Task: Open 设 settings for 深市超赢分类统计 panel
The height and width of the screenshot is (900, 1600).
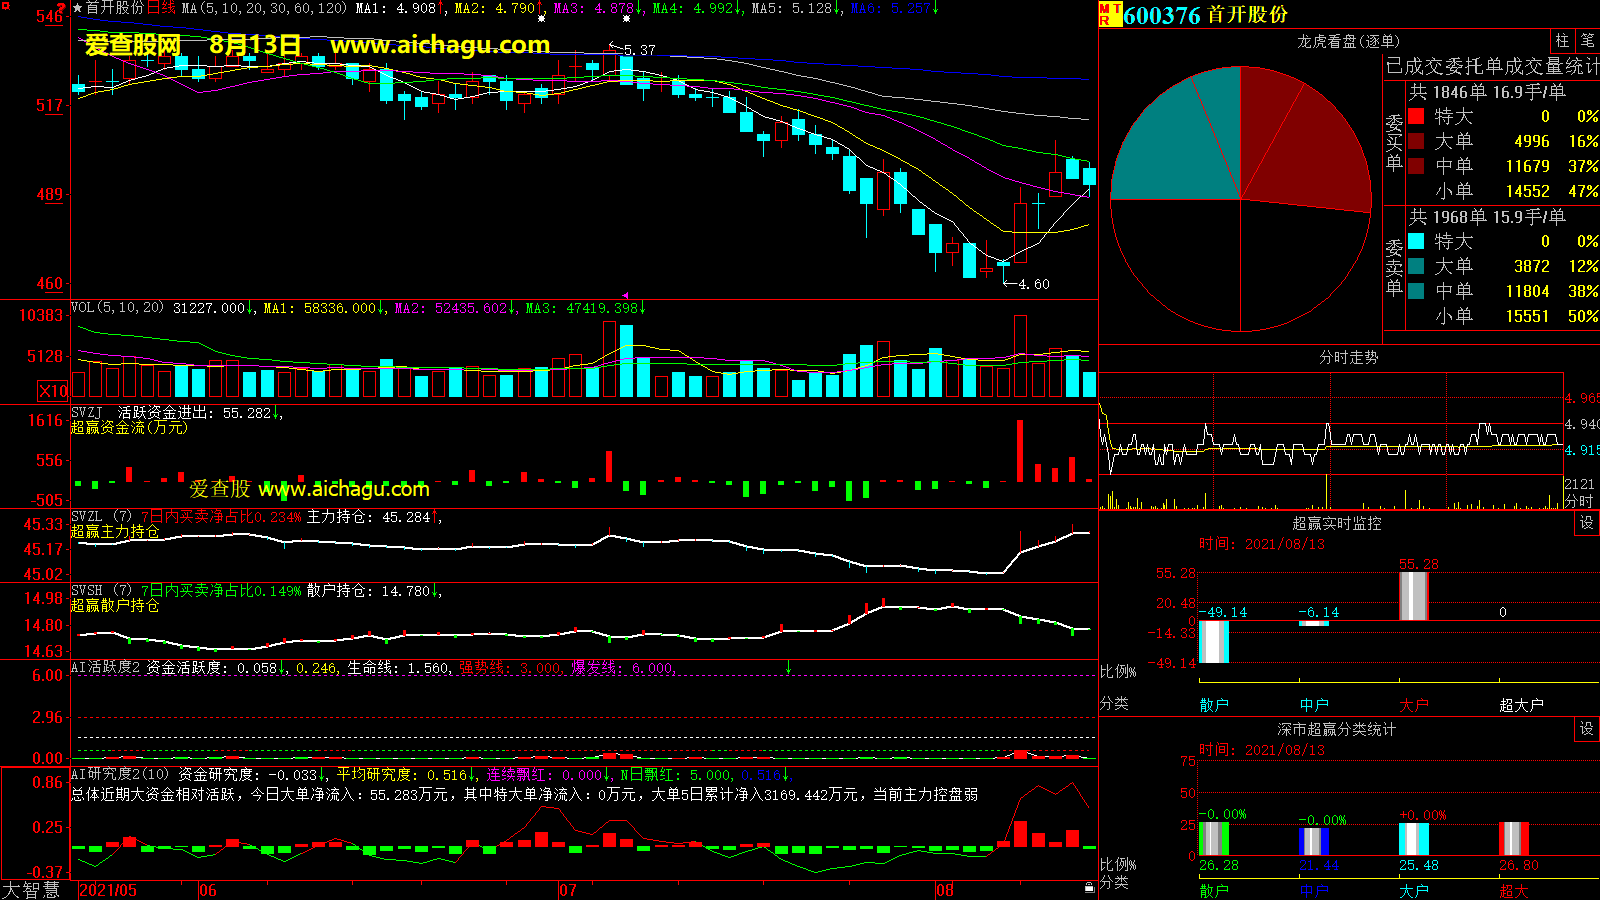Action: coord(1586,729)
